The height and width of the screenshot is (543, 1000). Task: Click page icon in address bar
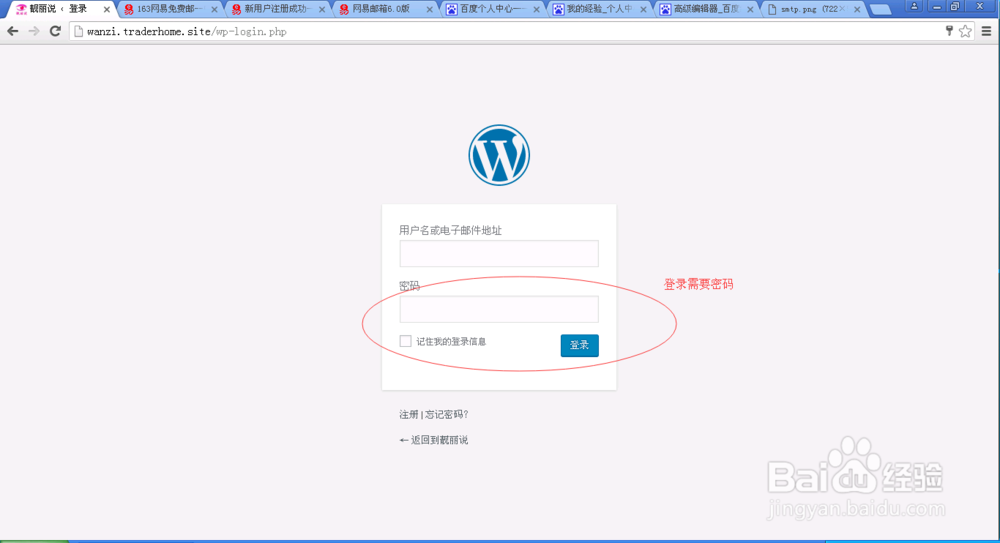(x=78, y=31)
